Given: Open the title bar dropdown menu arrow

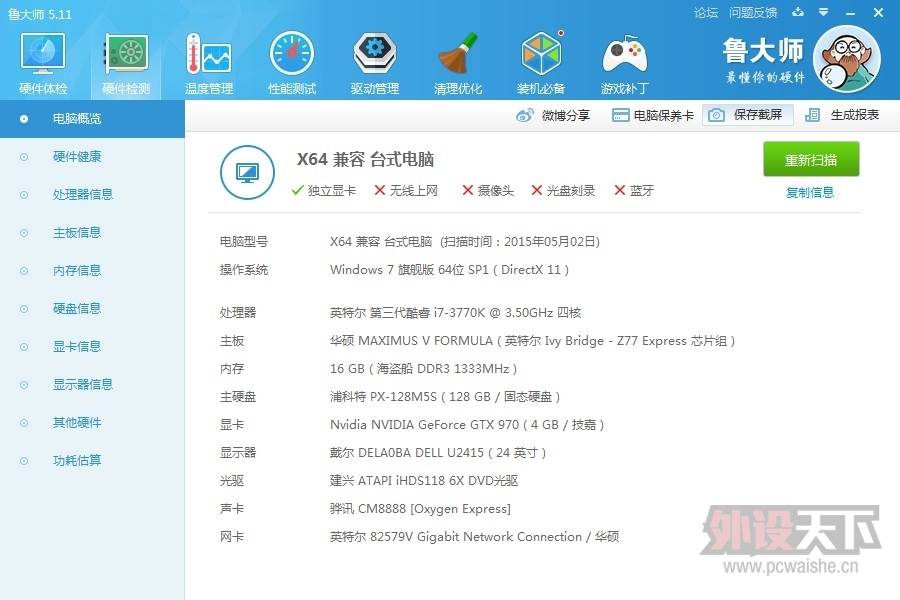Looking at the screenshot, I should point(824,12).
